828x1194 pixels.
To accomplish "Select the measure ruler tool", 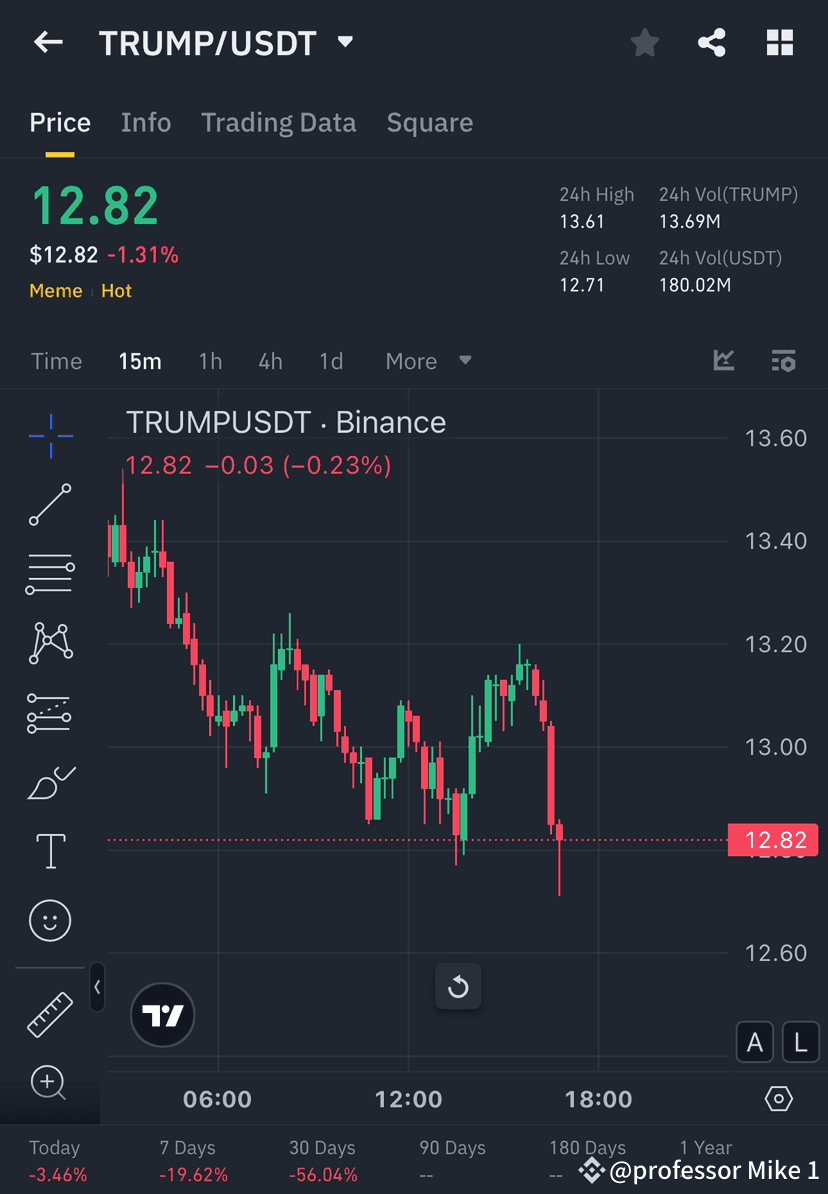I will click(50, 1013).
